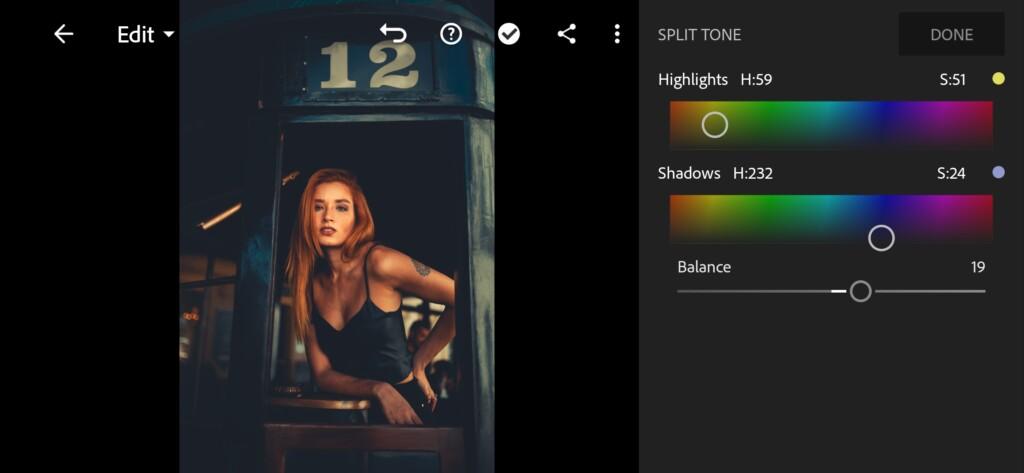This screenshot has height=473, width=1024.
Task: Click the Shadows color gradient strip
Action: pyautogui.click(x=831, y=219)
